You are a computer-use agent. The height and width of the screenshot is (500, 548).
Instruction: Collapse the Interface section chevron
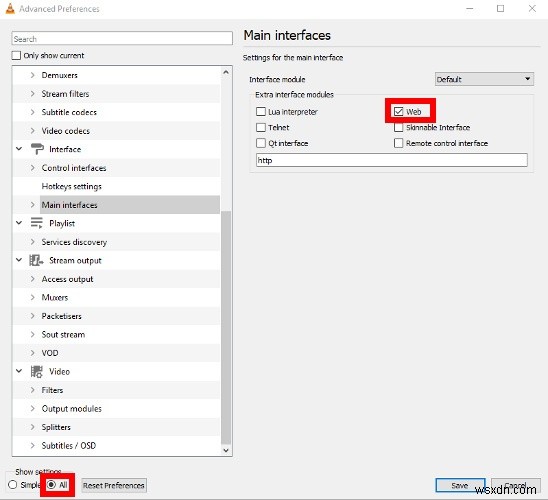coord(19,149)
